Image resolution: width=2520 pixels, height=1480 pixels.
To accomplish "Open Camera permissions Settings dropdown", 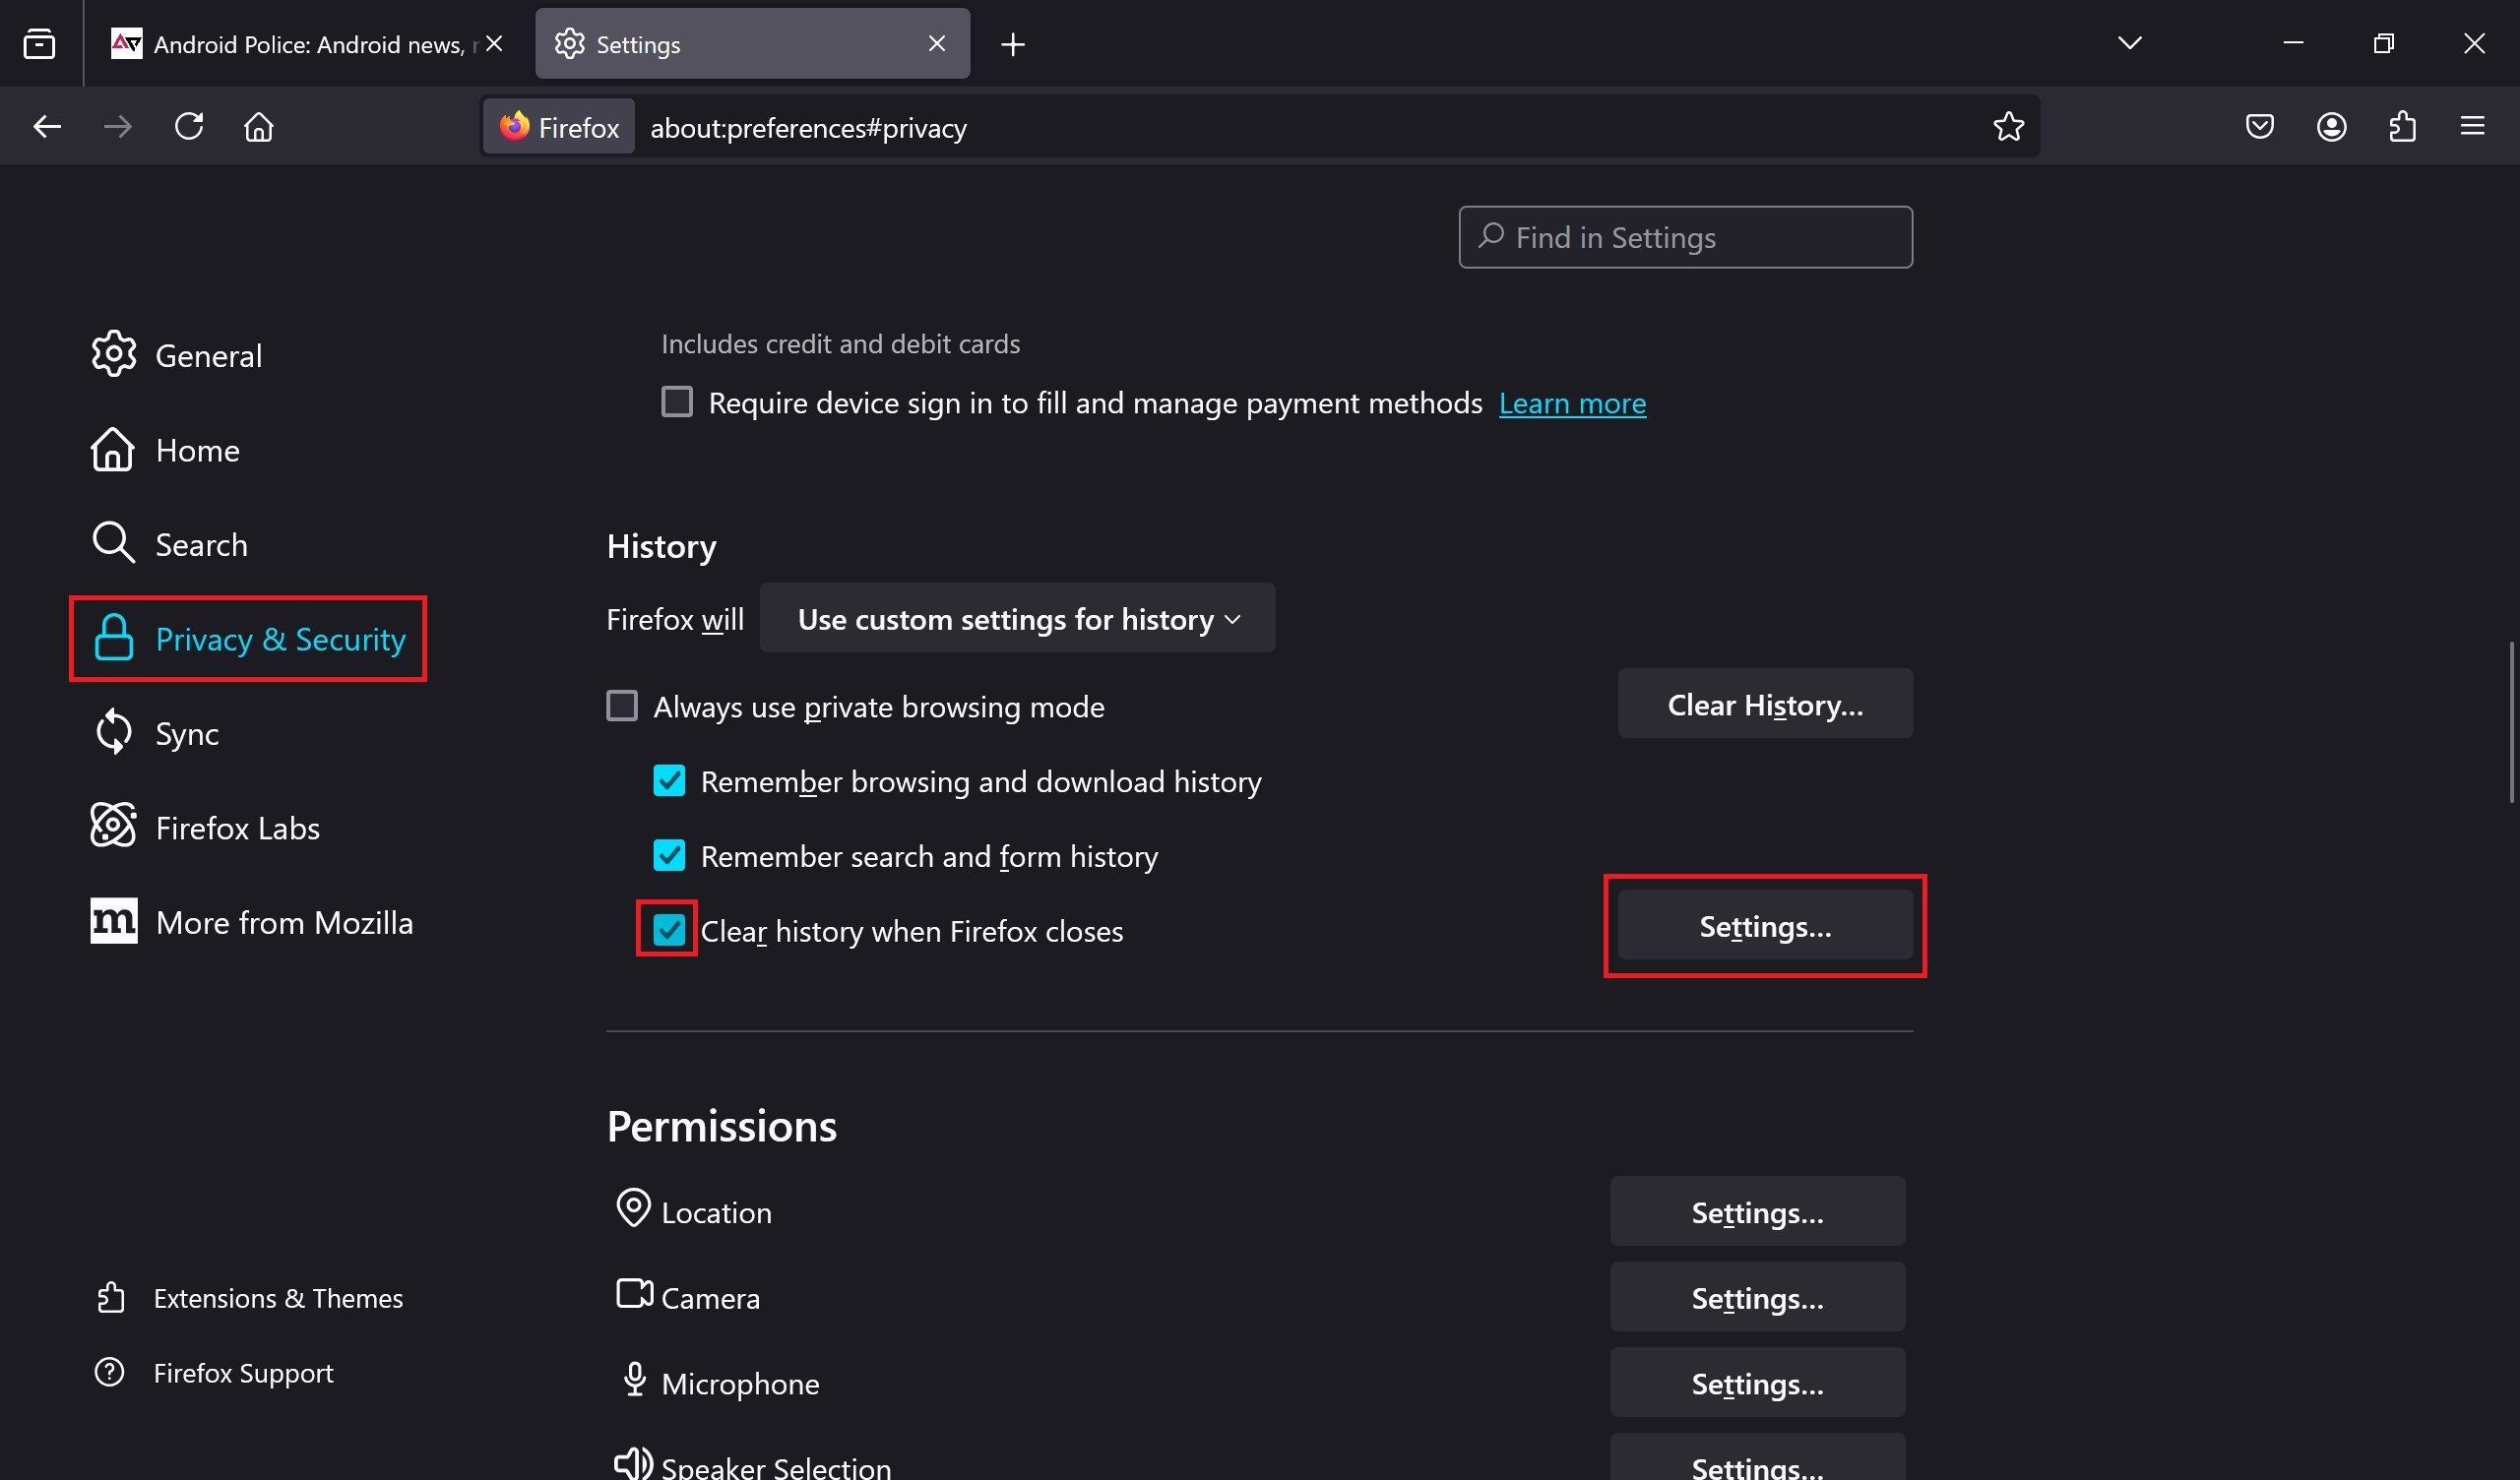I will (x=1757, y=1297).
